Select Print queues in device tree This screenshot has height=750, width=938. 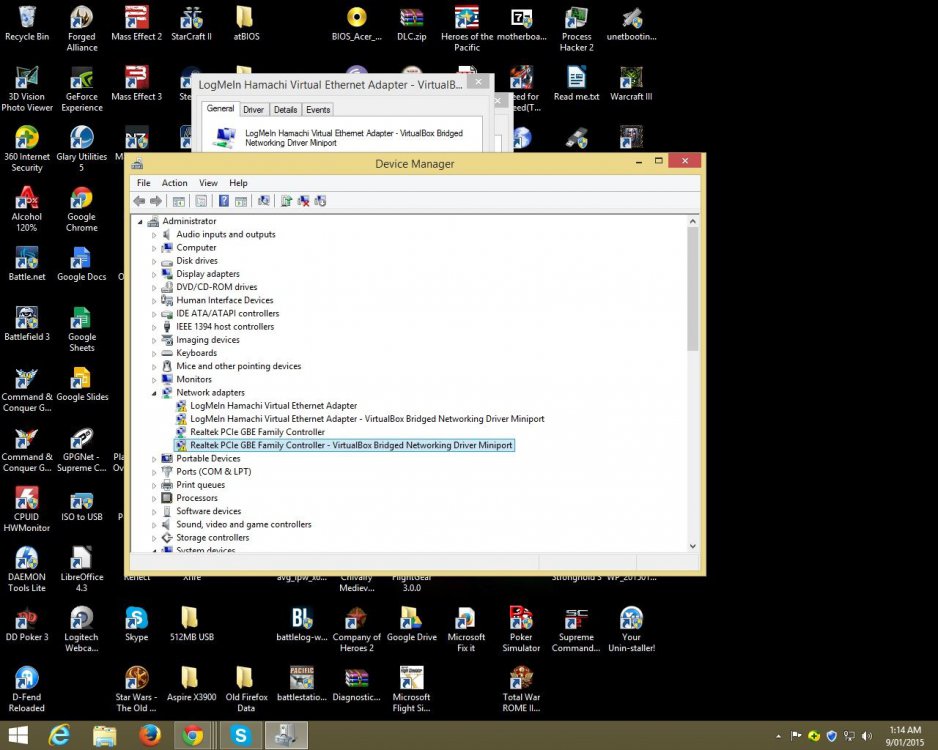point(200,484)
